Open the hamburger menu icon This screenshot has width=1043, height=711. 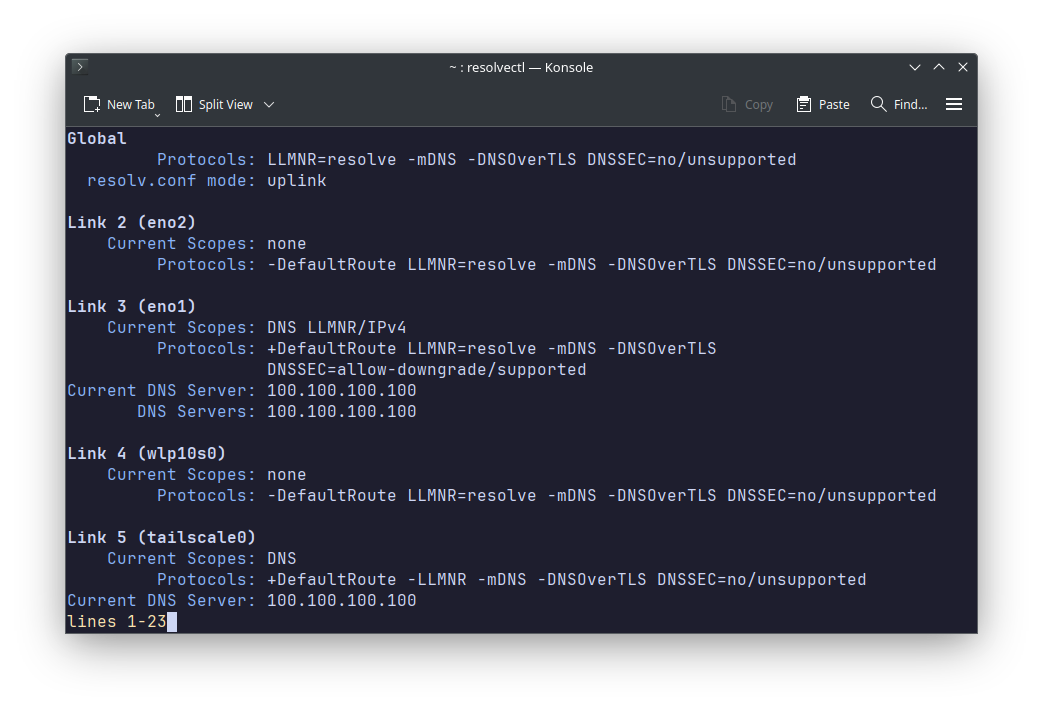(954, 103)
